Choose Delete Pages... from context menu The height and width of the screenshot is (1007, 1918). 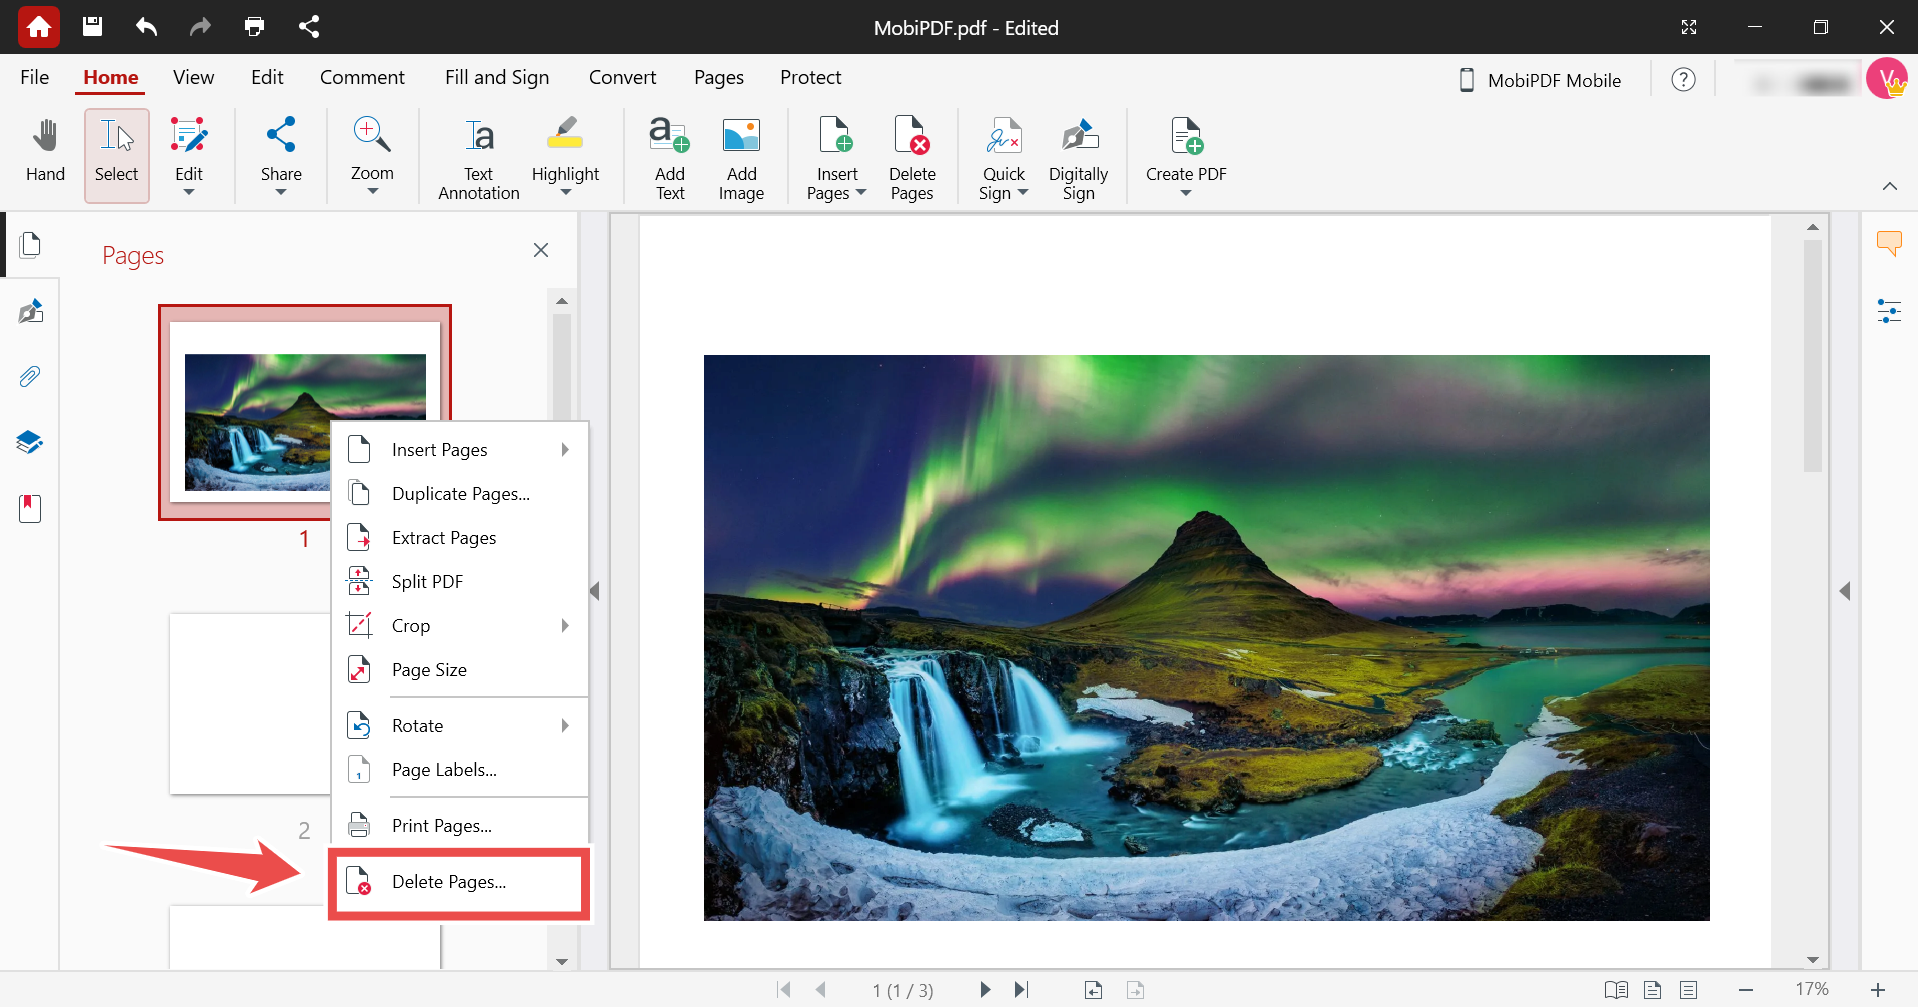460,882
